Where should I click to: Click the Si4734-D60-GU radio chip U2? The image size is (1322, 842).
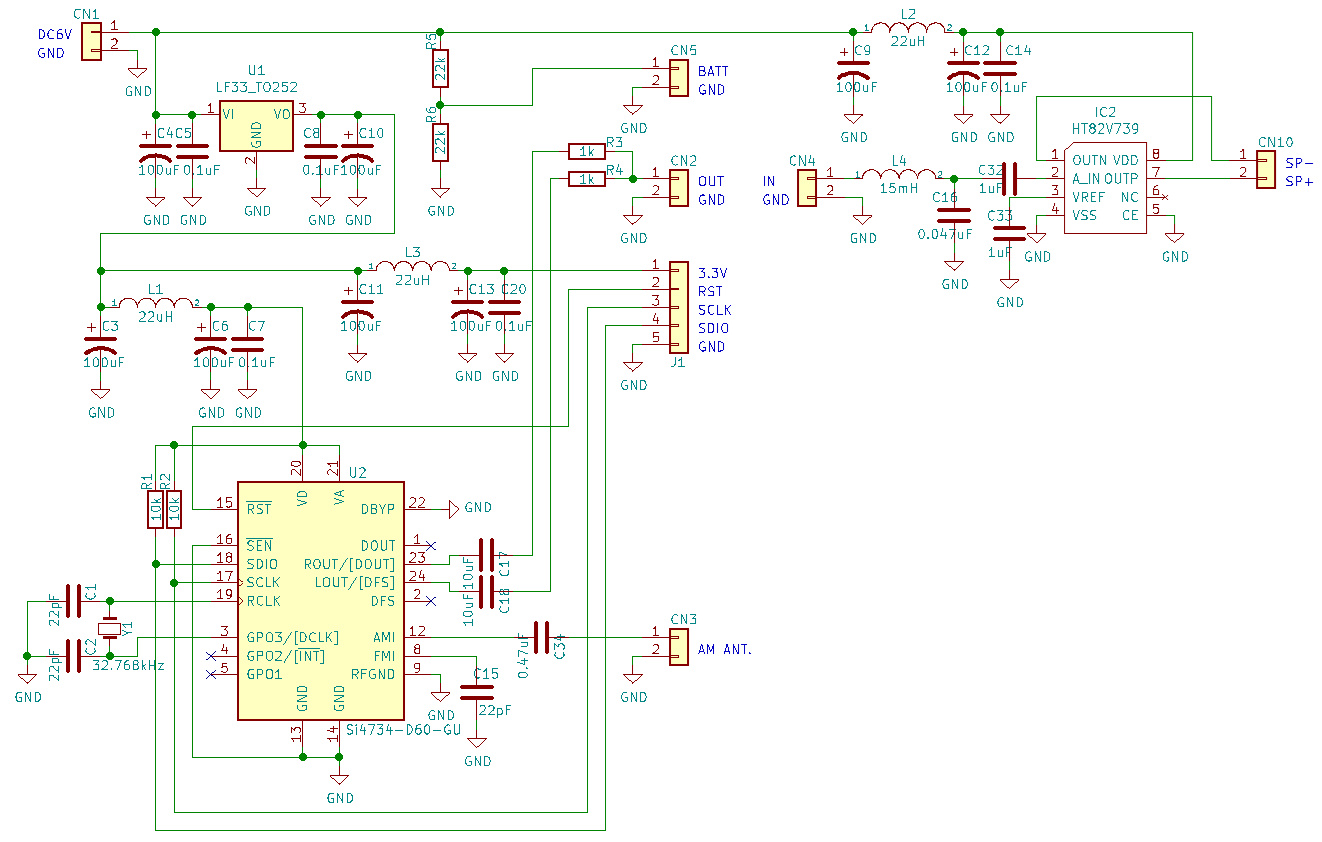[320, 599]
